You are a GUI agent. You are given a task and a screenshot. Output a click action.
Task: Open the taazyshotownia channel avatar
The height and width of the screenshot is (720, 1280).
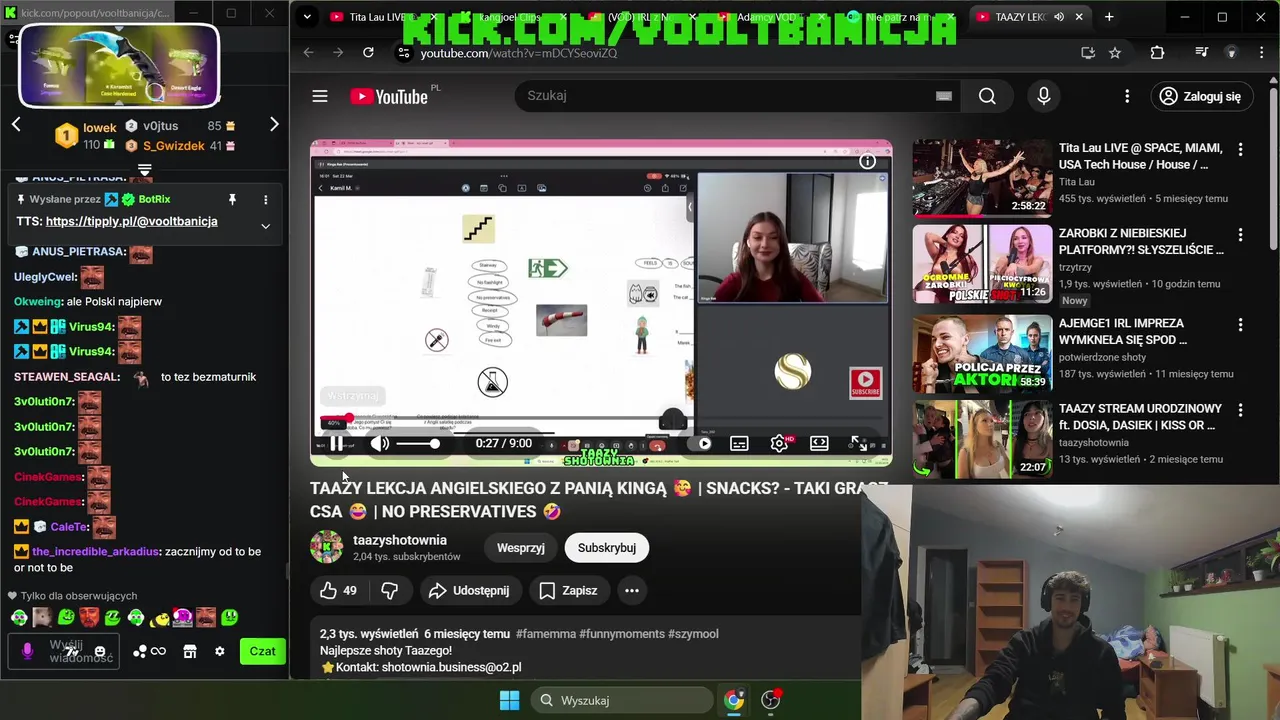326,548
